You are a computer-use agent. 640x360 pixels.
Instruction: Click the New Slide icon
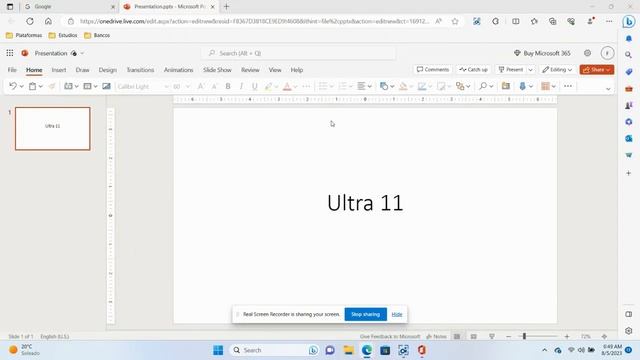click(68, 86)
